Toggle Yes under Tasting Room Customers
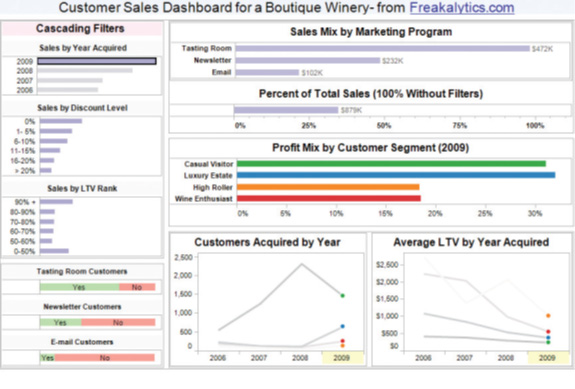The height and width of the screenshot is (389, 575). point(80,287)
